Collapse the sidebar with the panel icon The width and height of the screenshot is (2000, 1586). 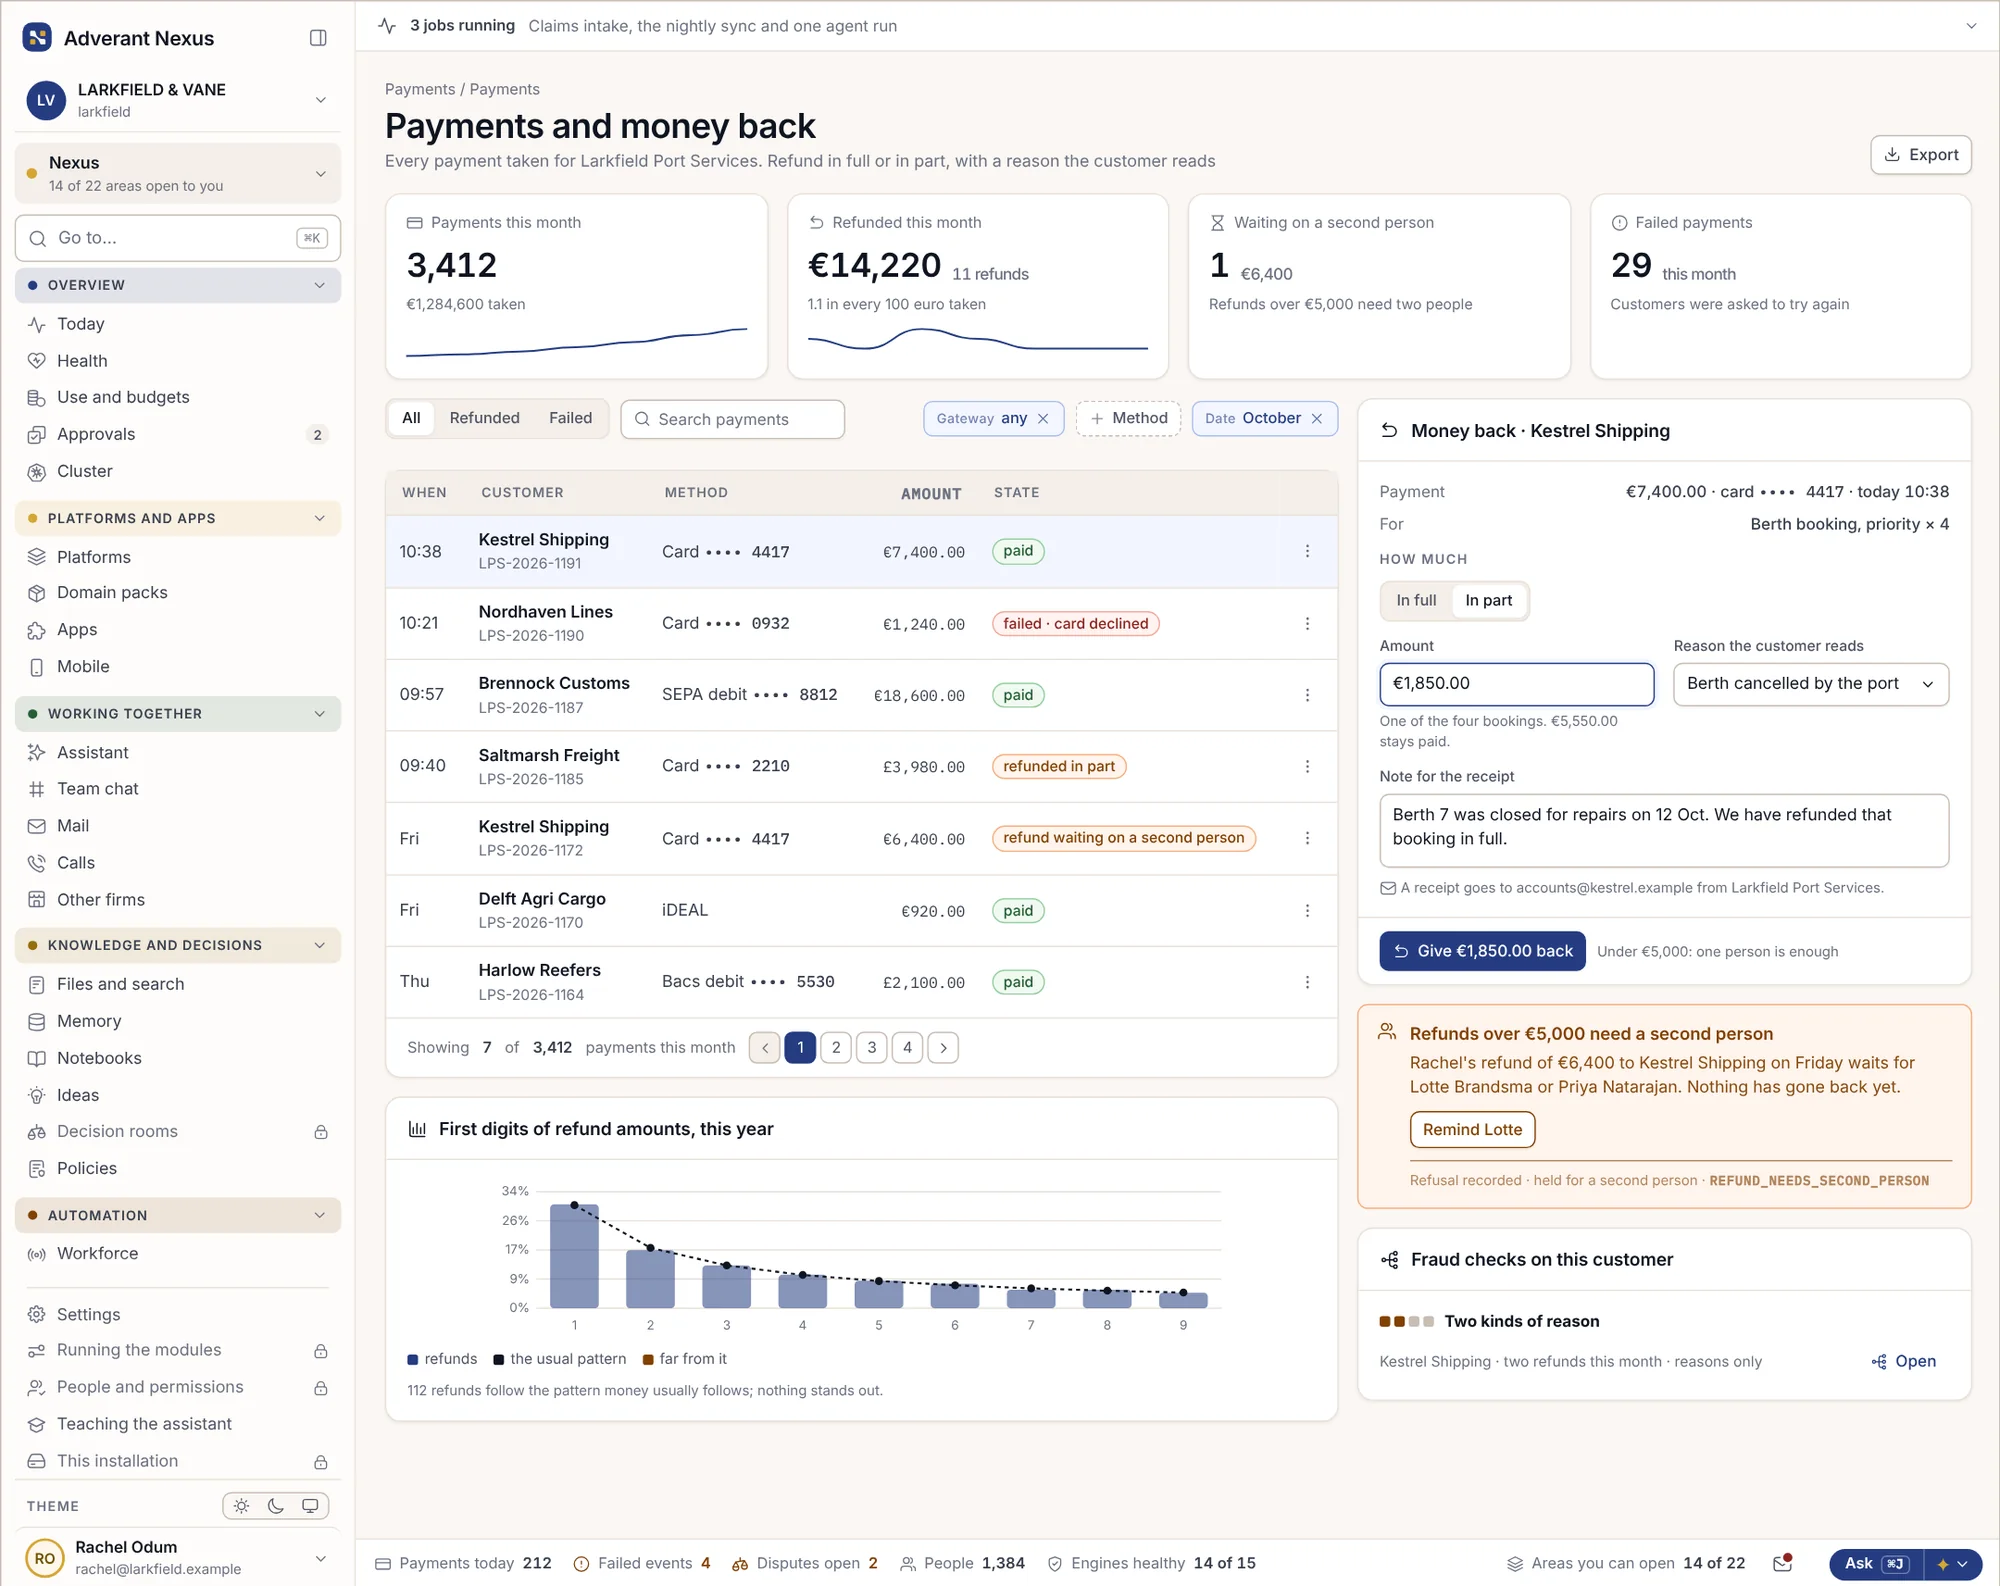tap(318, 38)
